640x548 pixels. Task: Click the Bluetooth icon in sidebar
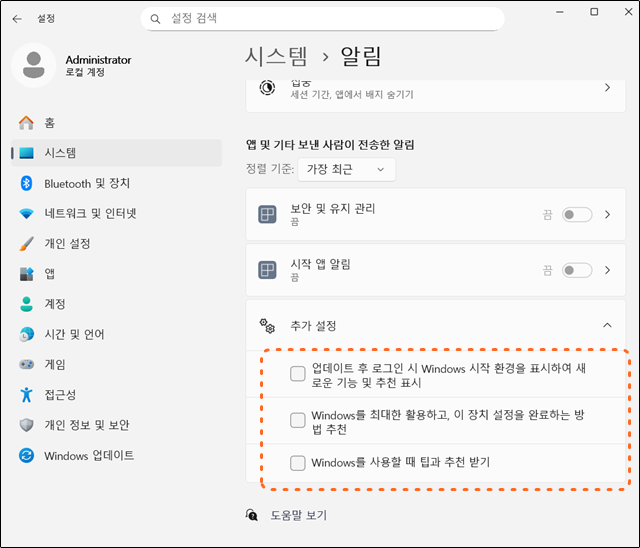point(27,183)
